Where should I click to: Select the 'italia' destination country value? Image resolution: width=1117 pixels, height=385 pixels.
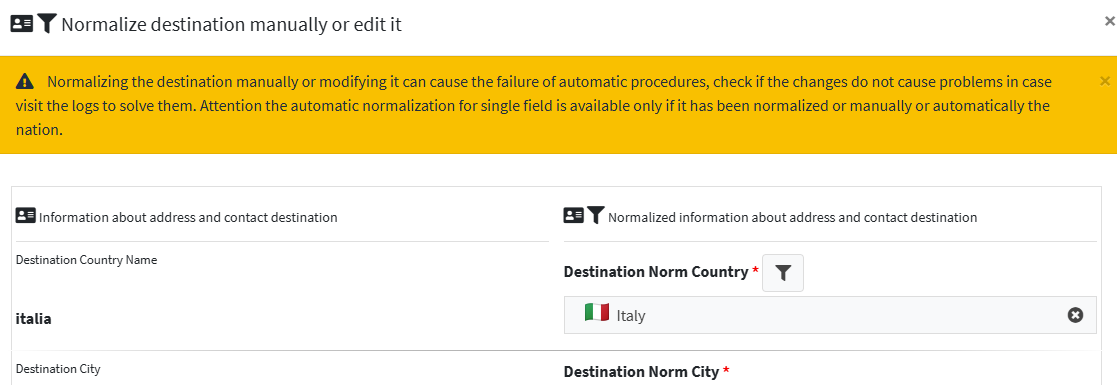click(x=33, y=319)
